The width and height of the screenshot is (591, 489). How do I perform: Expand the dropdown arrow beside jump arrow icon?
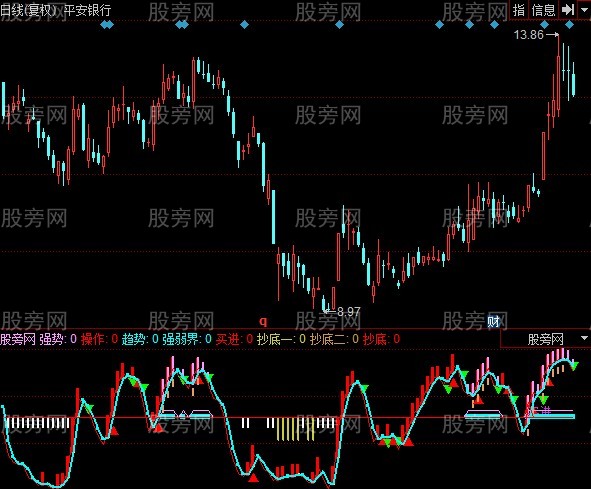point(584,10)
